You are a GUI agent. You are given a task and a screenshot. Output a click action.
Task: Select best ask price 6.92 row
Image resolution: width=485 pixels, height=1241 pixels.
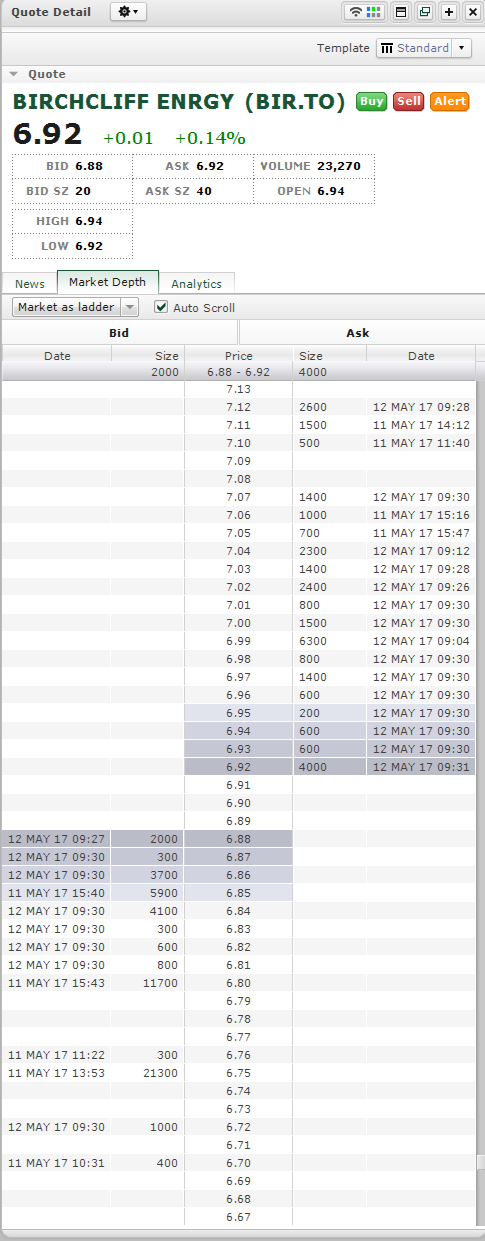(239, 767)
